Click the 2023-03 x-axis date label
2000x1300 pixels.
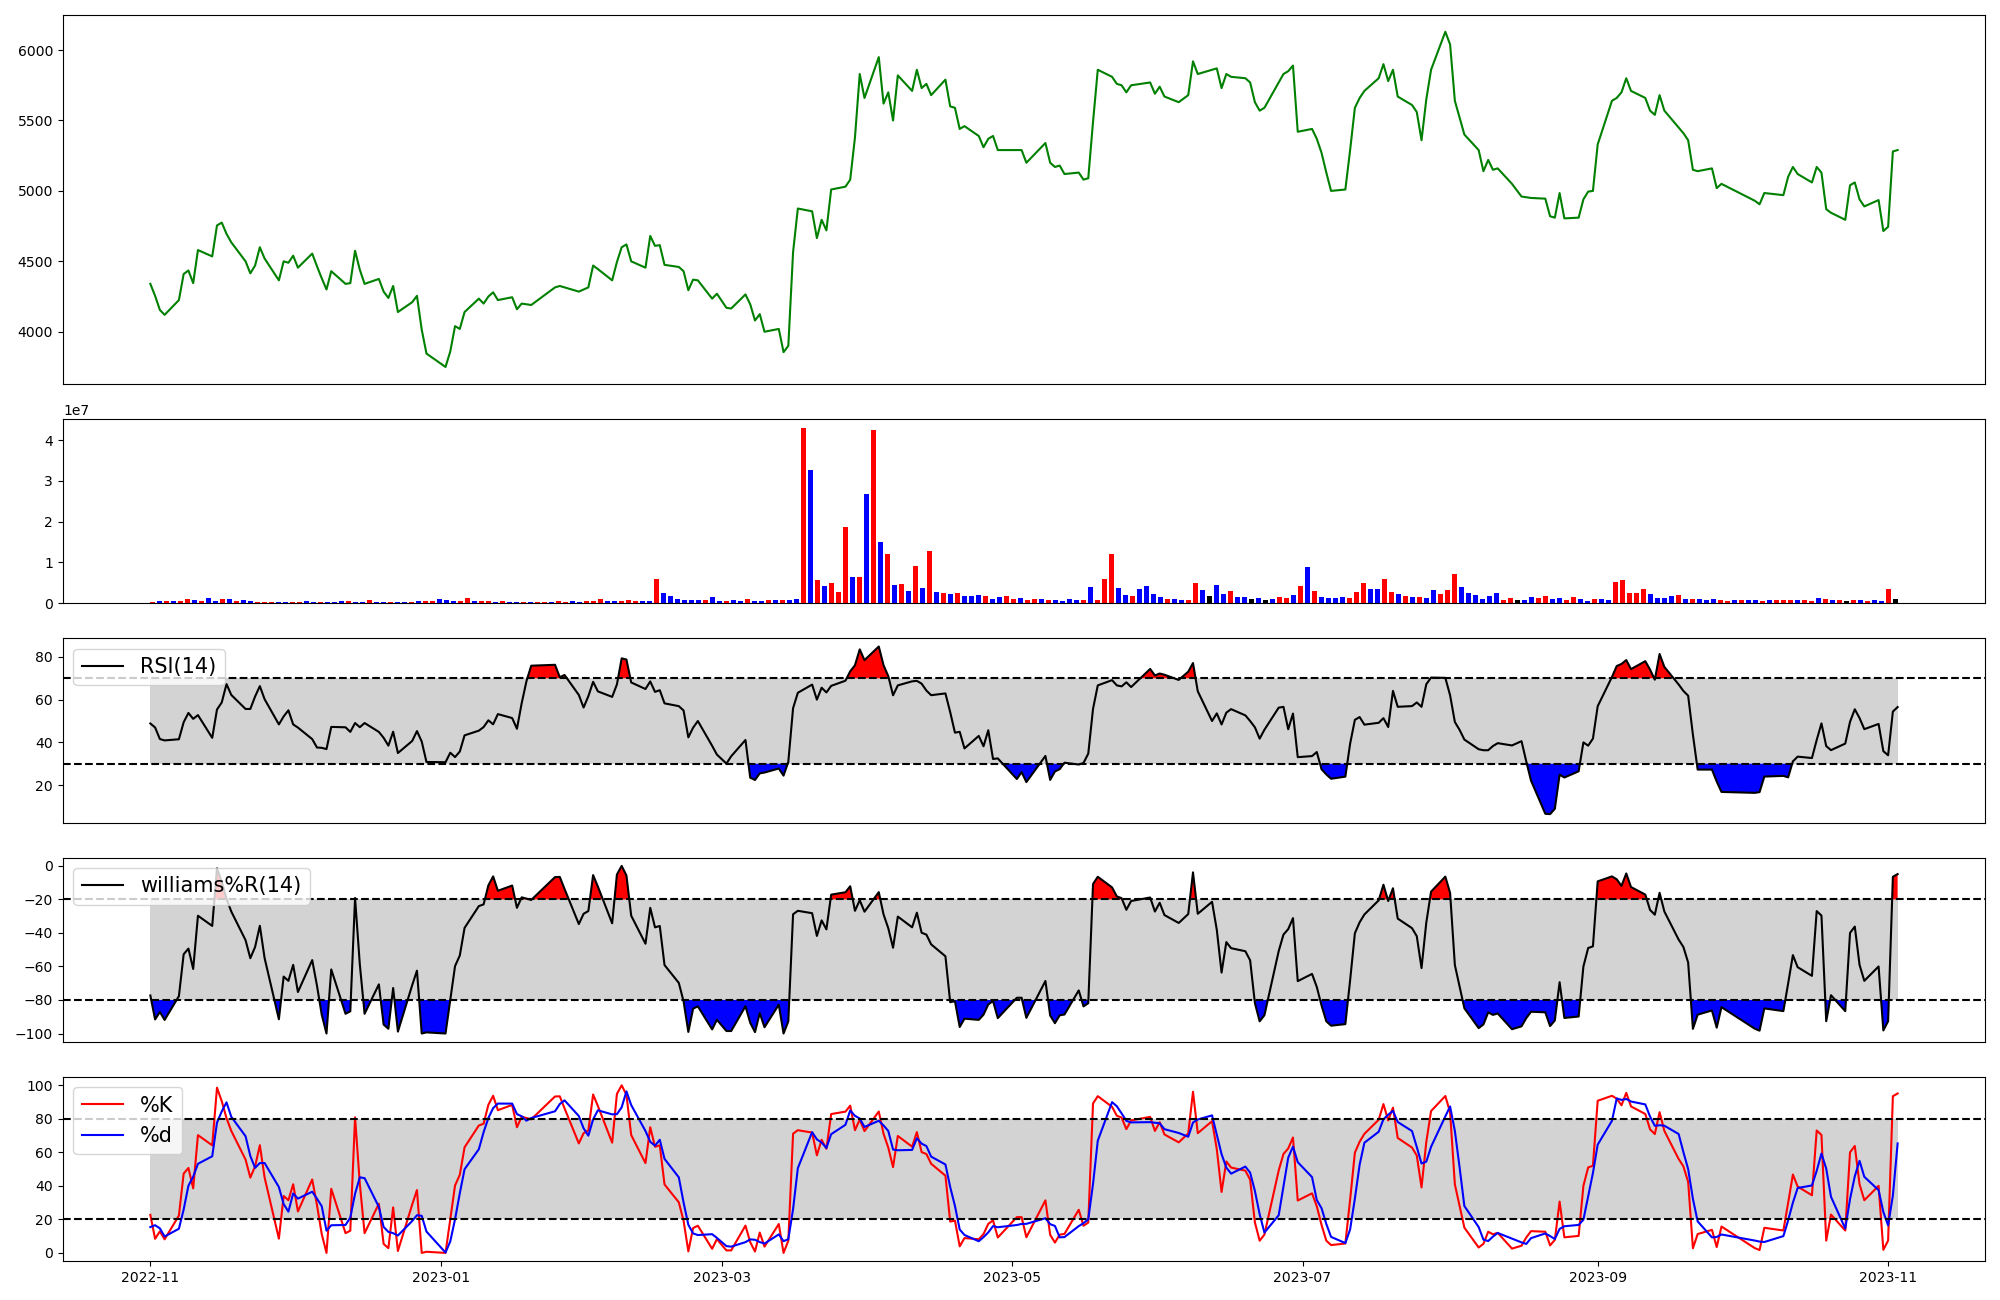click(x=722, y=1277)
